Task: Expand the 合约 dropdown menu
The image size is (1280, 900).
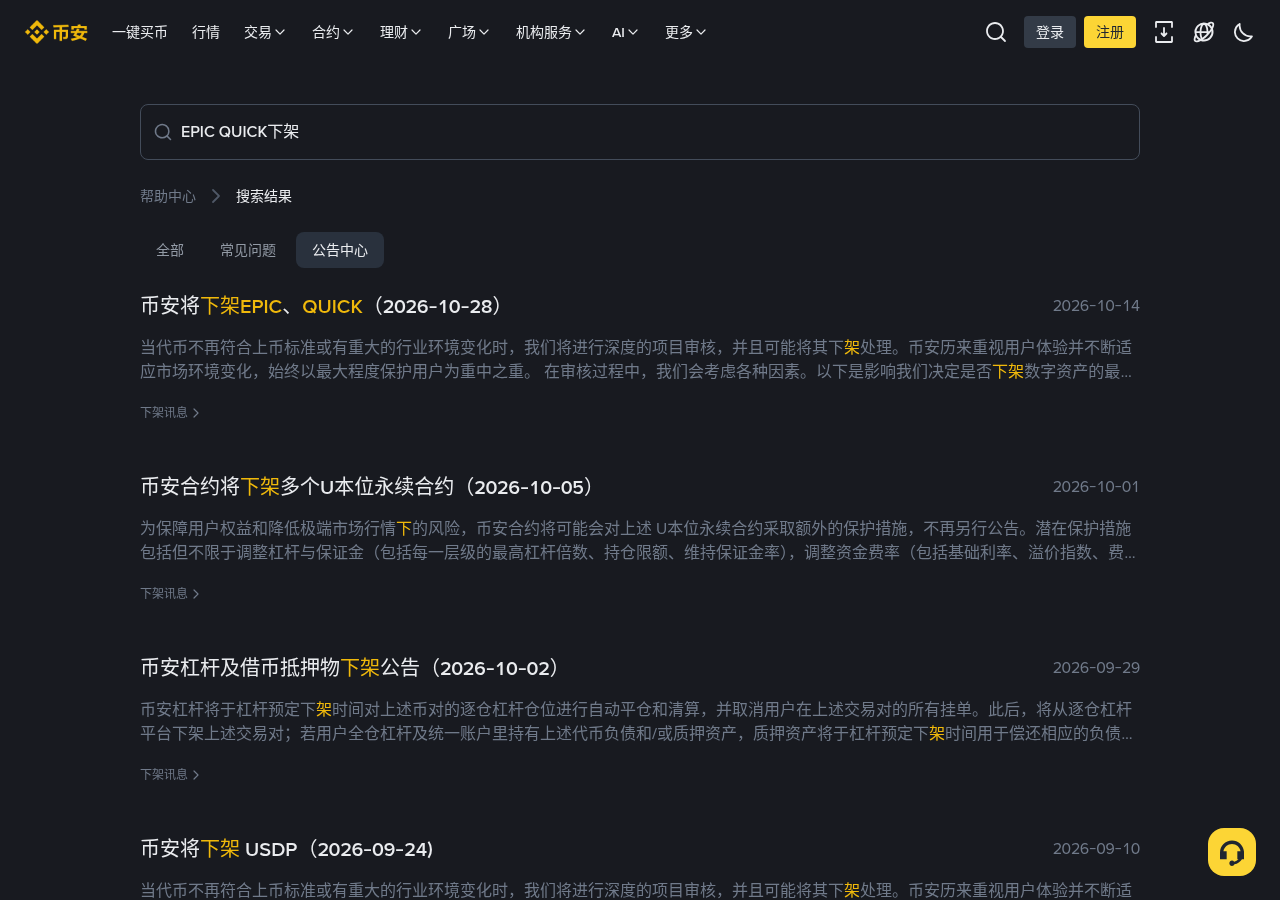Action: [333, 32]
